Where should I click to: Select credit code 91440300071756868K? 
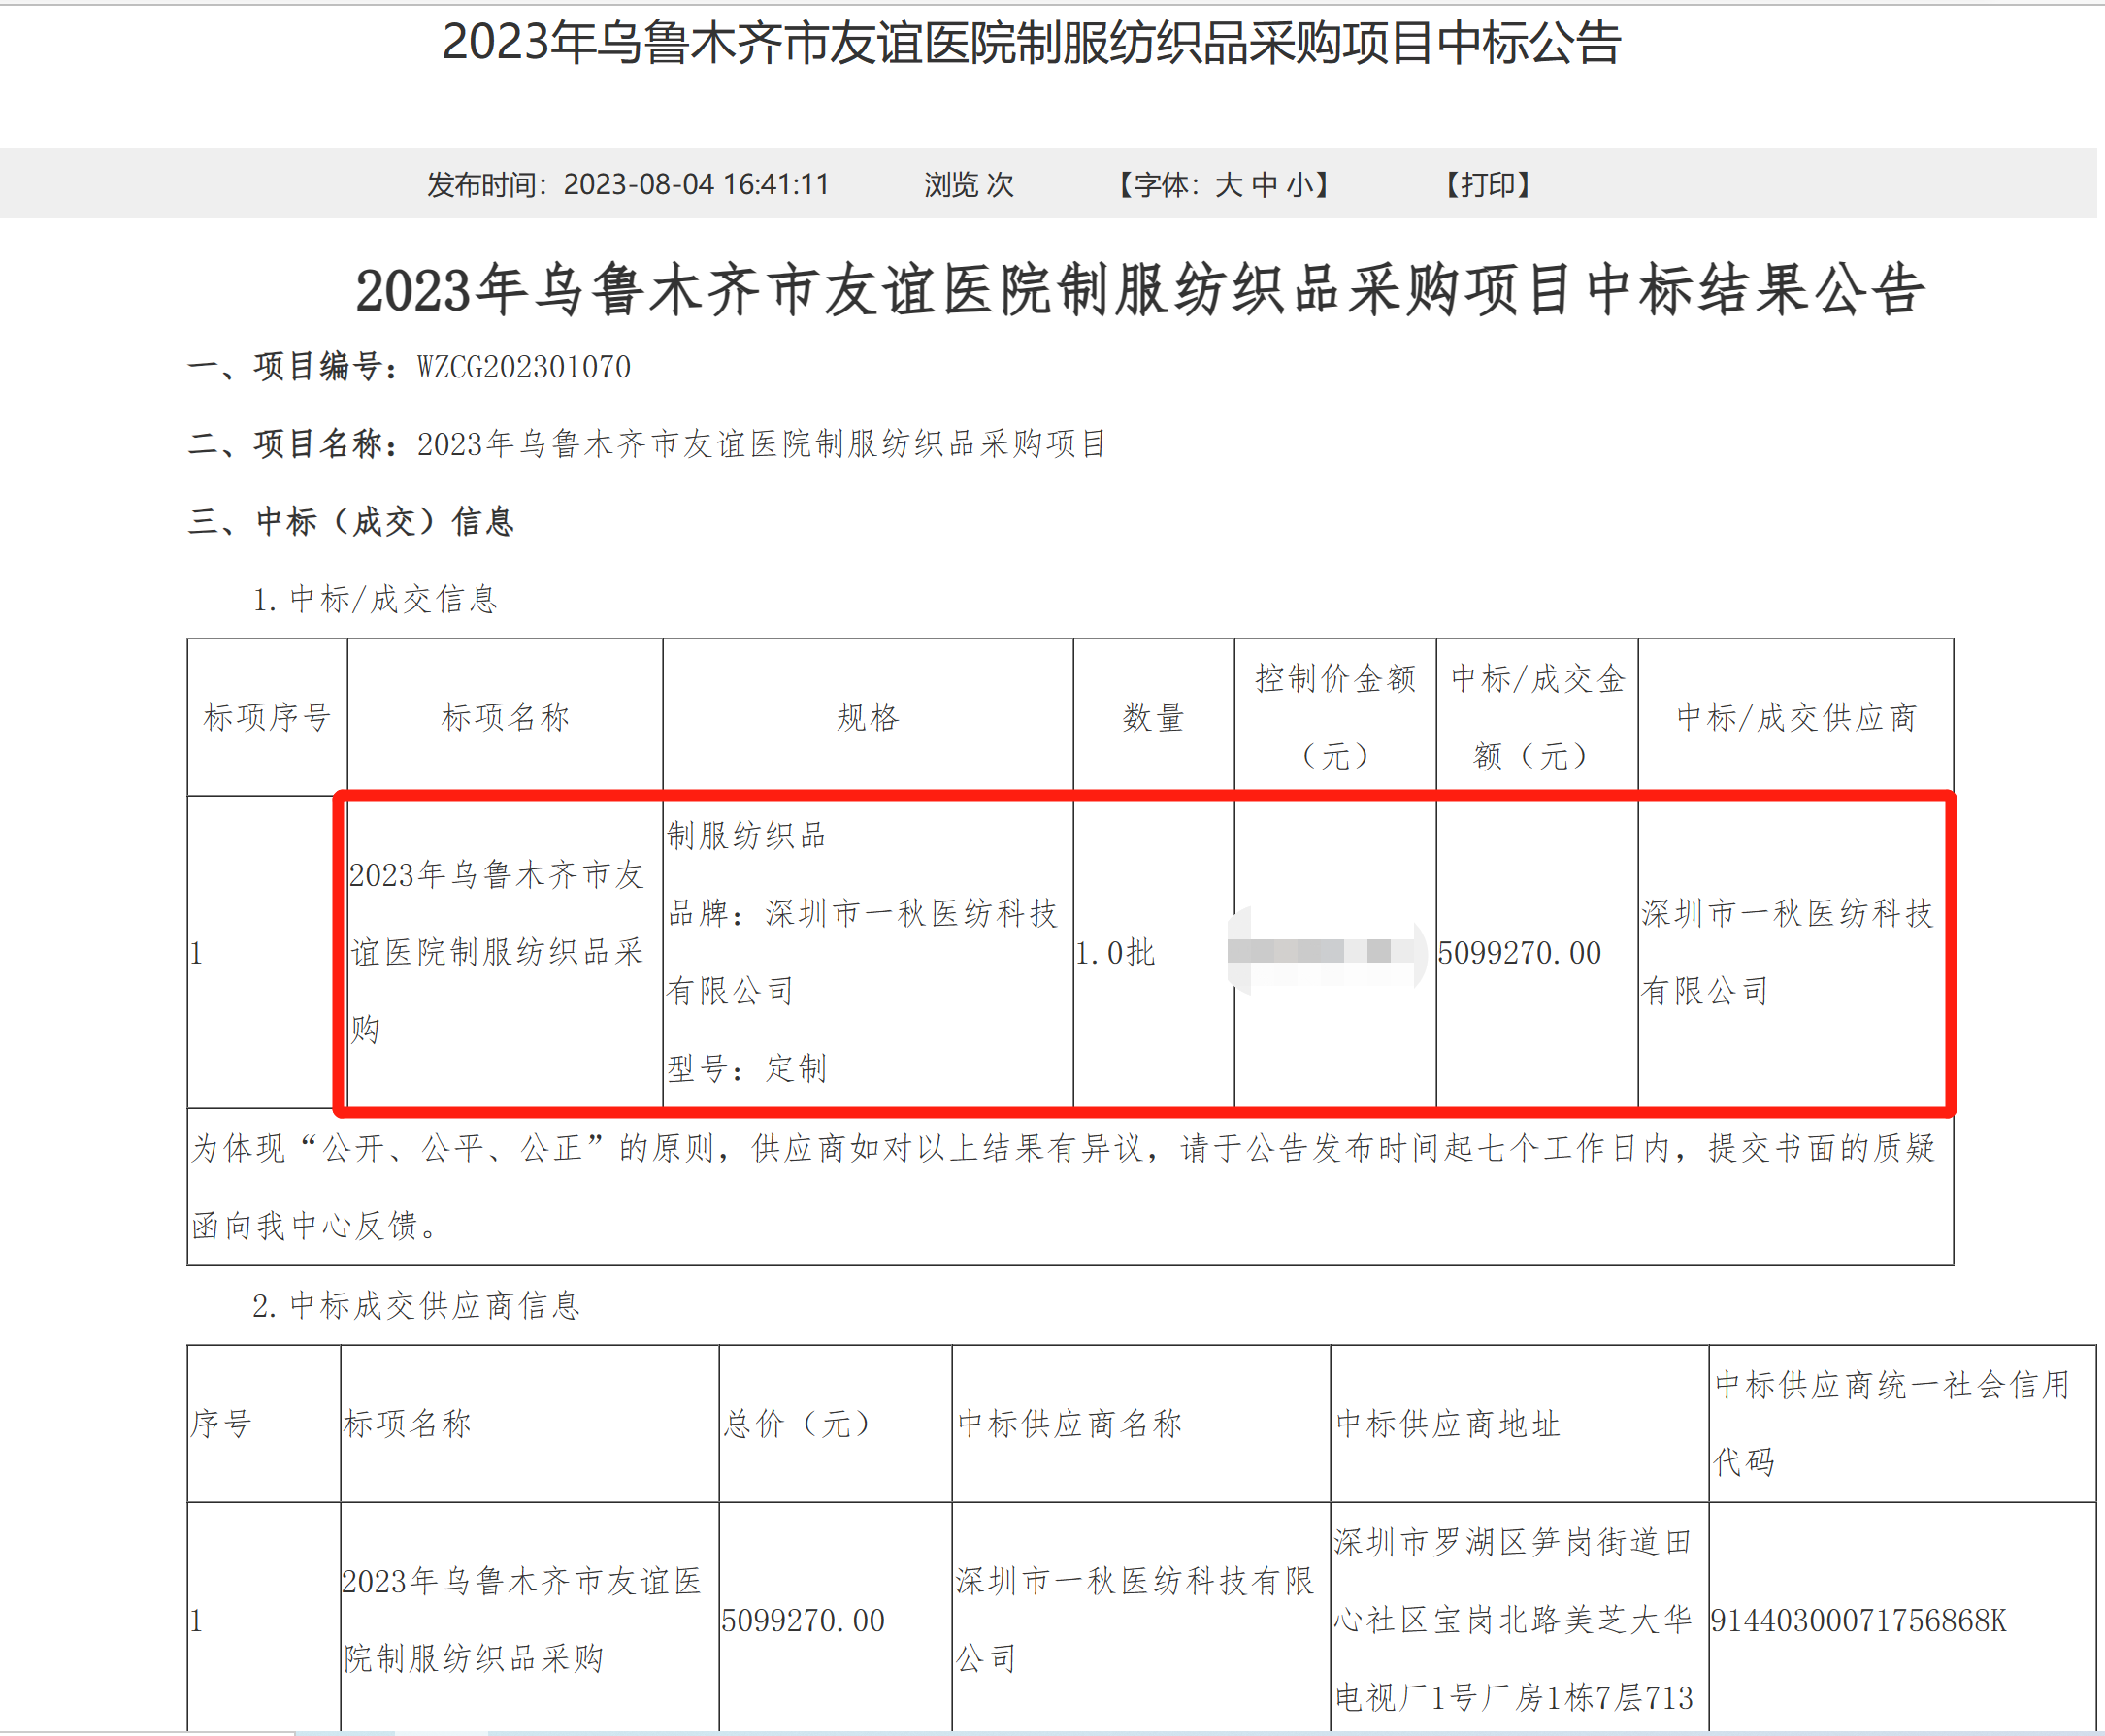1858,1621
